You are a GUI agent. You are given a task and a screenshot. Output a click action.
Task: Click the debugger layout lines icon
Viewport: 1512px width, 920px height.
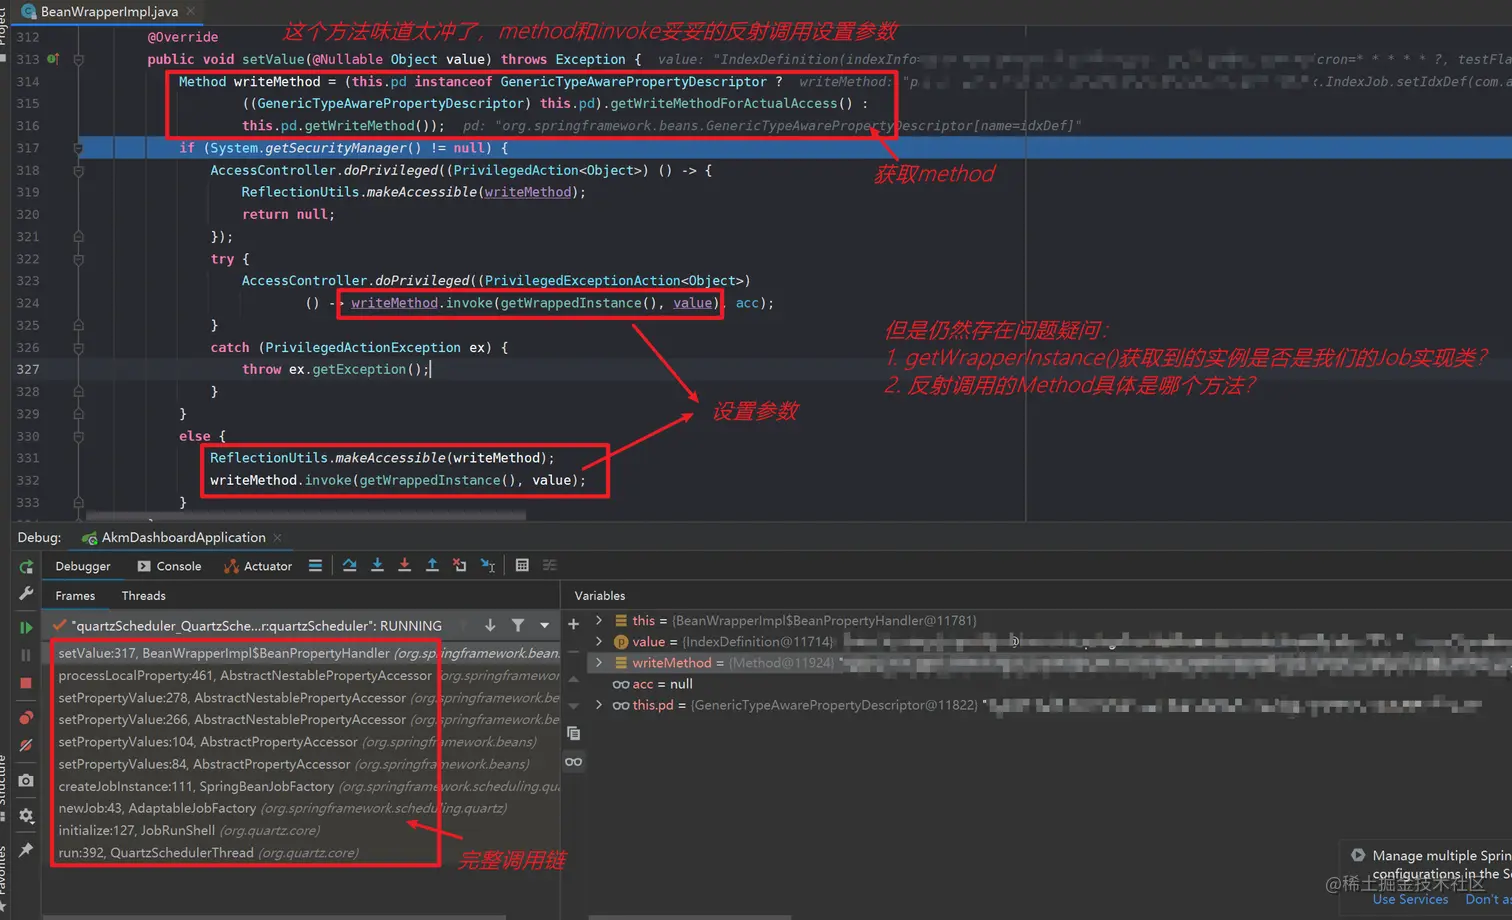coord(315,566)
